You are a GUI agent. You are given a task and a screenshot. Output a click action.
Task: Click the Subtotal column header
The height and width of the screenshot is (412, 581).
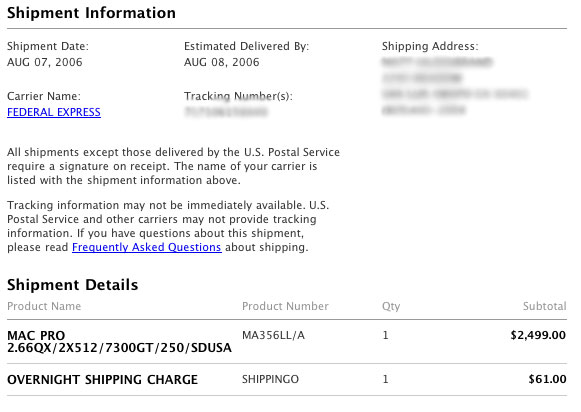coord(544,306)
